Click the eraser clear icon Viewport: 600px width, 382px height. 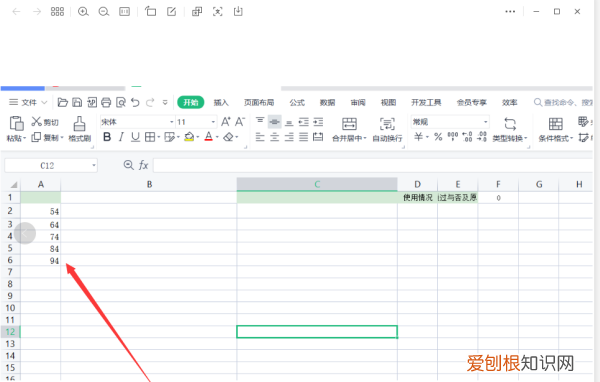pyautogui.click(x=228, y=137)
